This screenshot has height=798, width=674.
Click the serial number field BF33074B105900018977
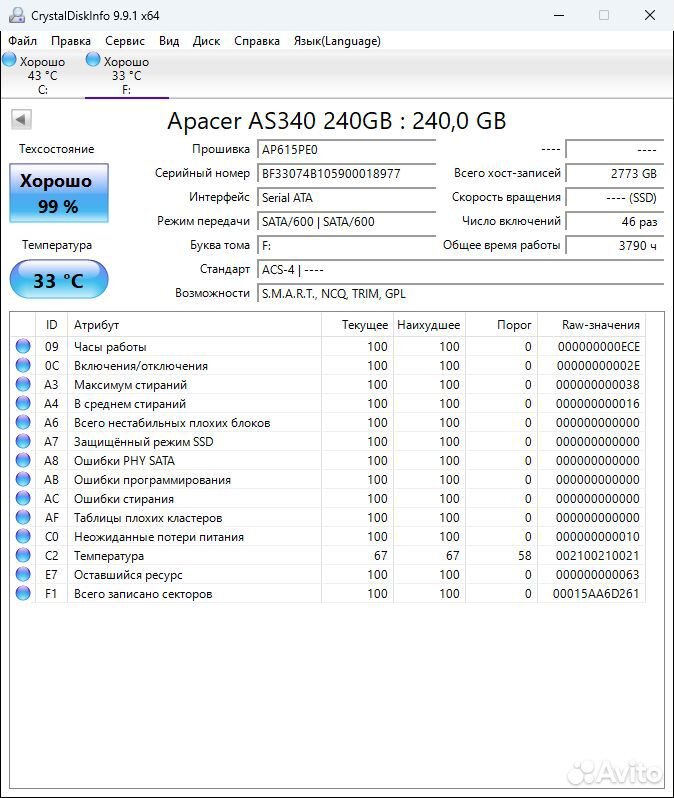[347, 174]
